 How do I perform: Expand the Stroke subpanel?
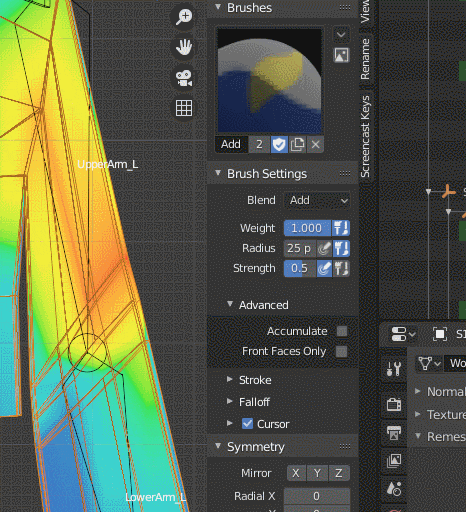[x=230, y=380]
